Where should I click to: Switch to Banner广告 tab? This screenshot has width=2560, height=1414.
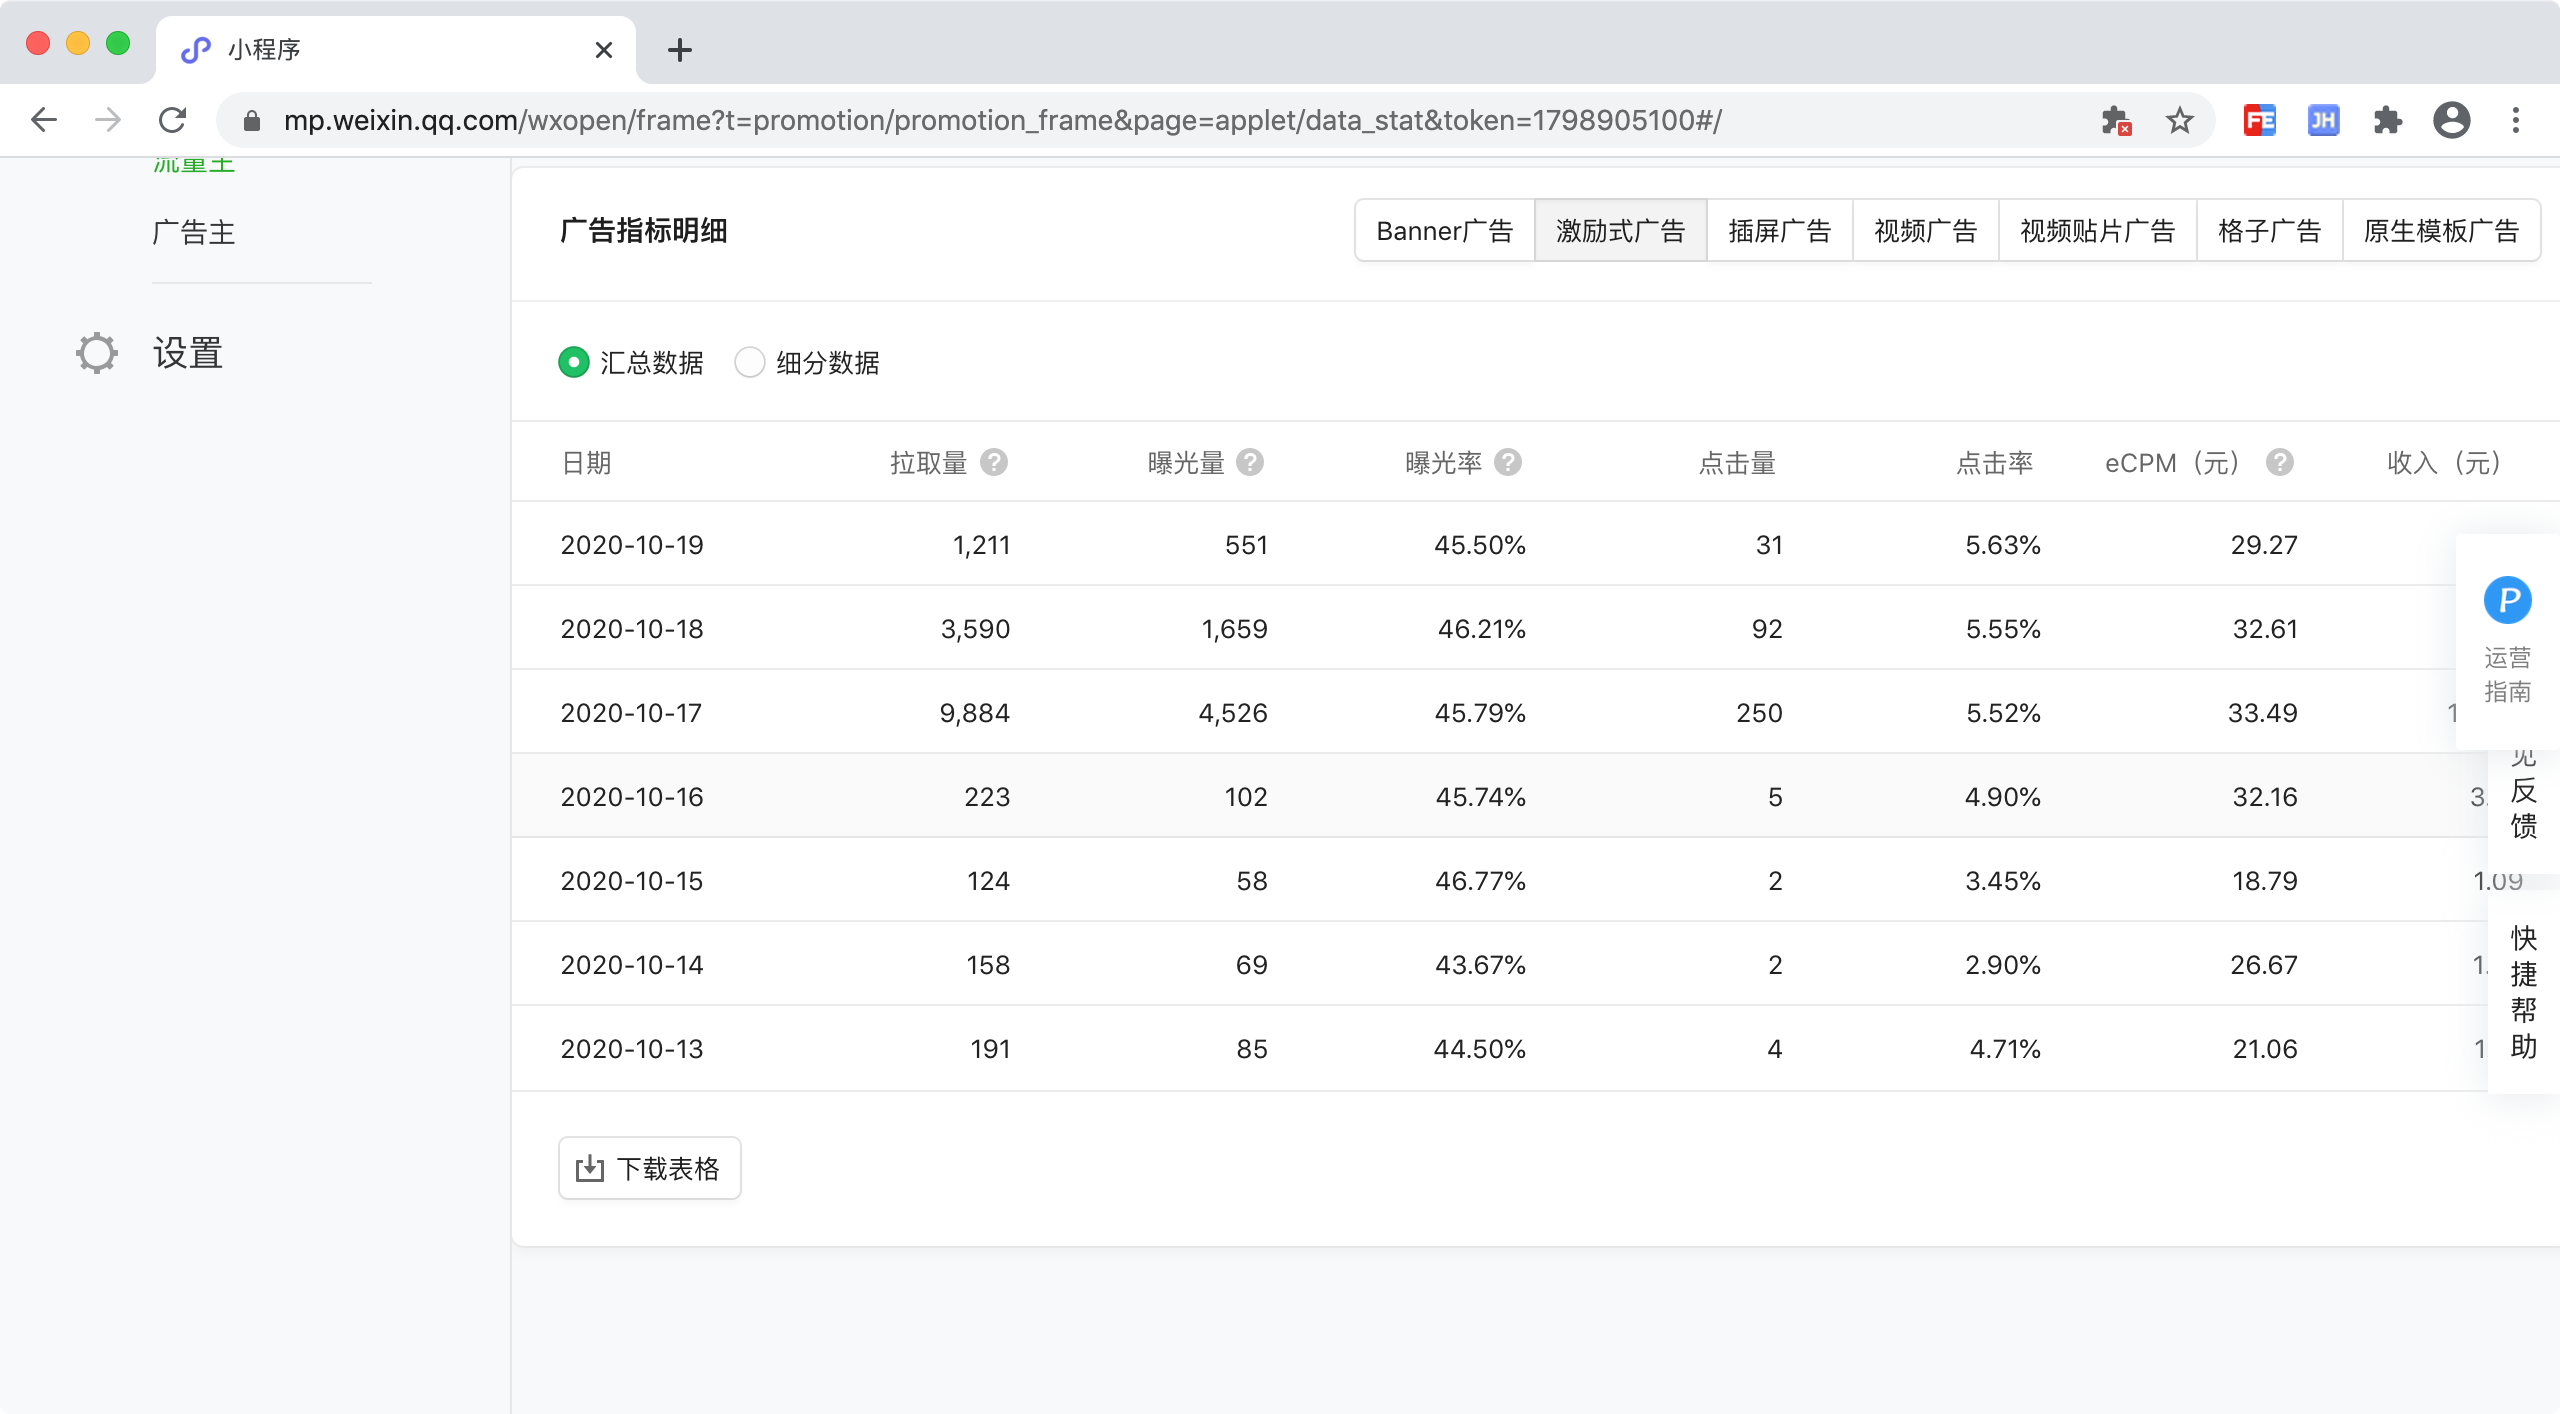pyautogui.click(x=1444, y=231)
